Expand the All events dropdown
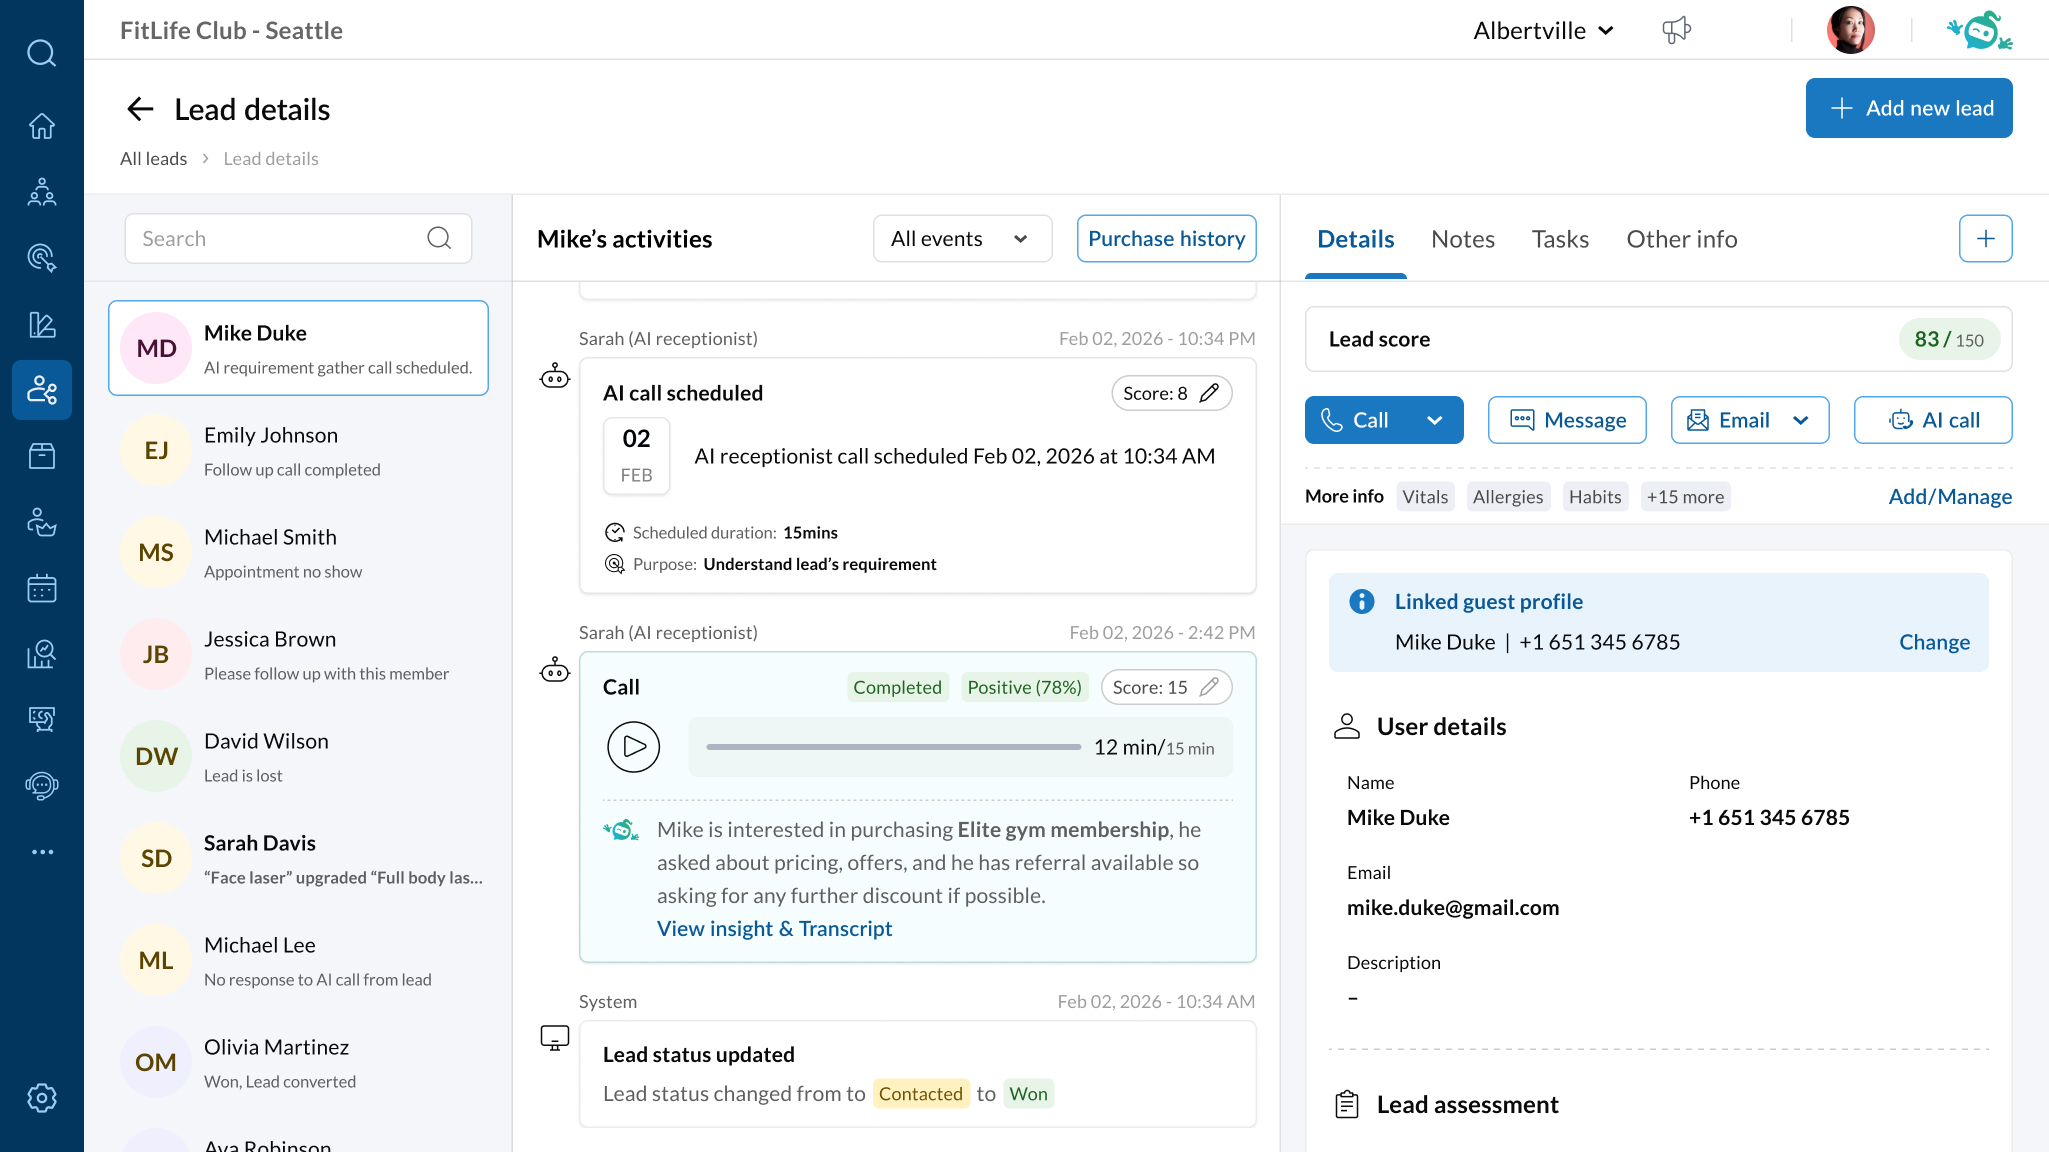 point(962,239)
